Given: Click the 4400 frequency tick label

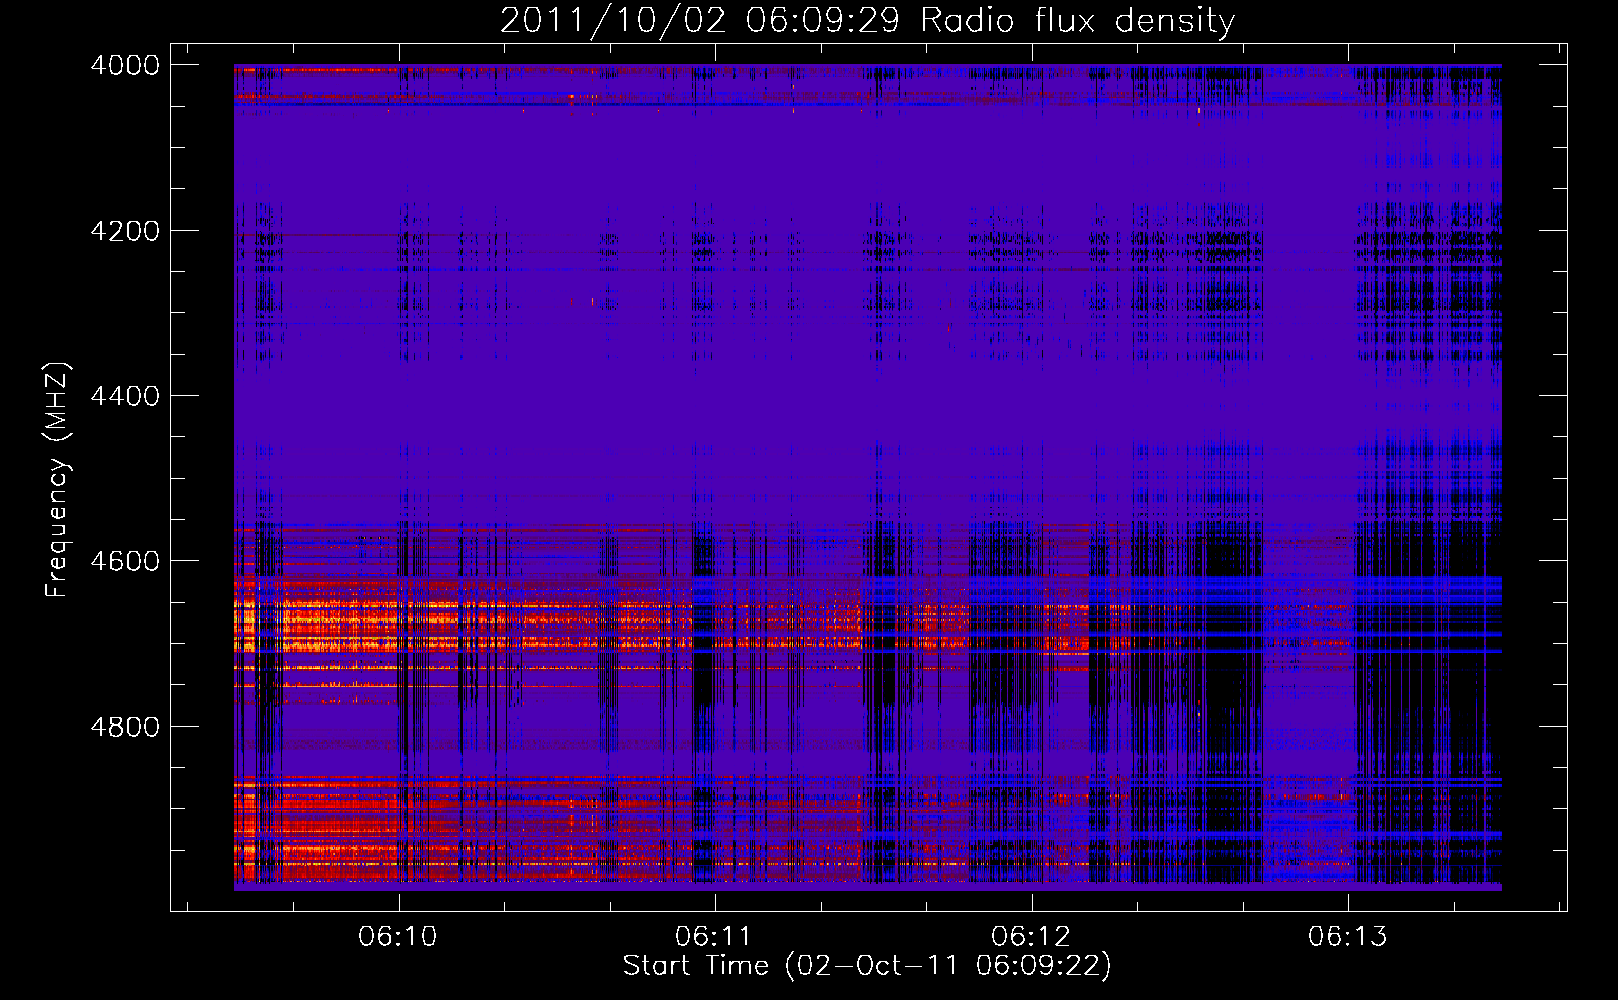Looking at the screenshot, I should 125,396.
